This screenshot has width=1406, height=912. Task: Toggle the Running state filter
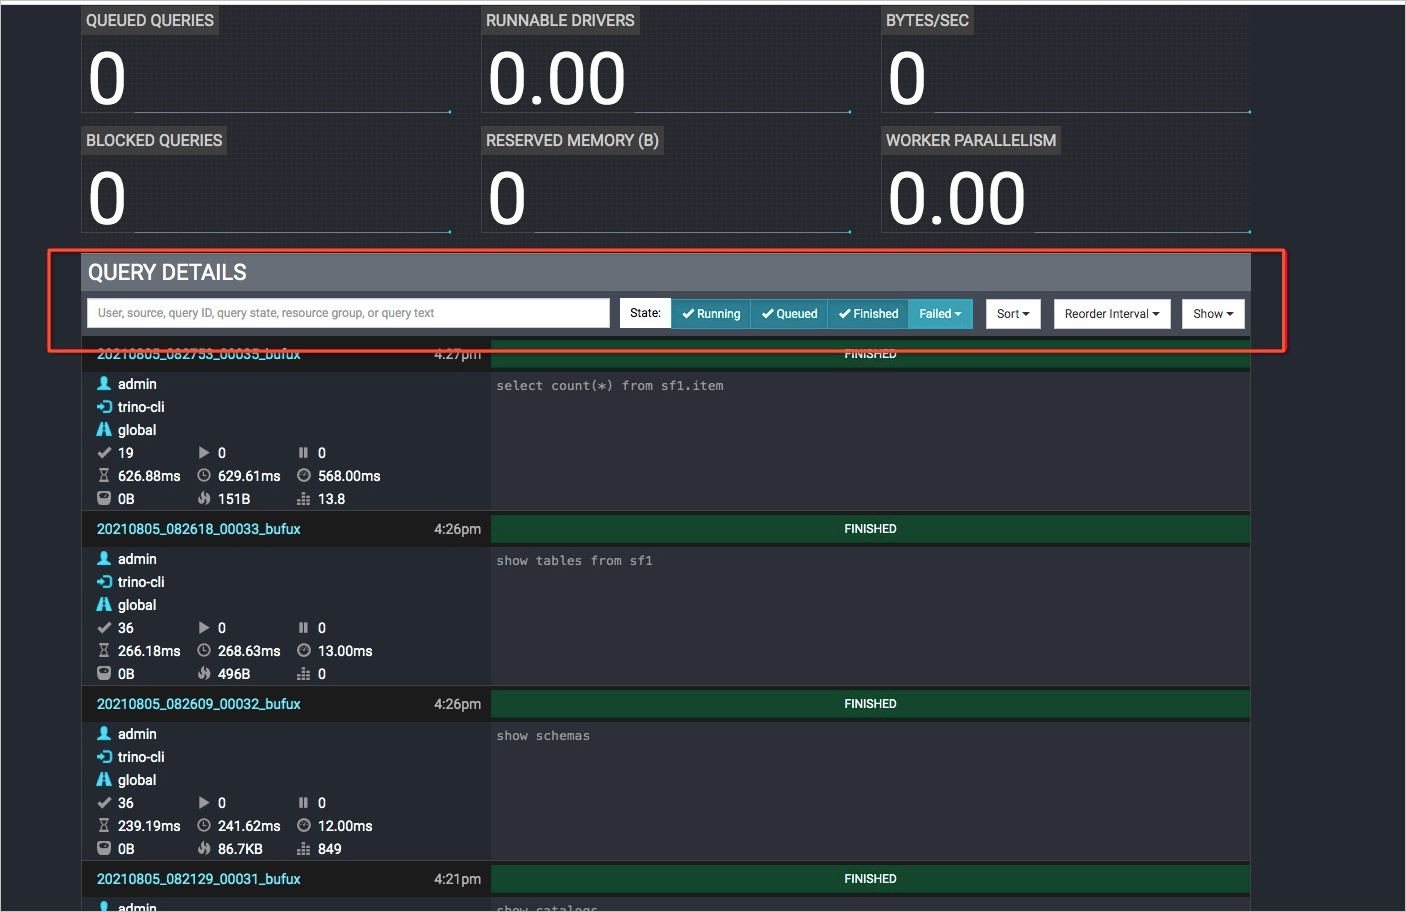[711, 314]
